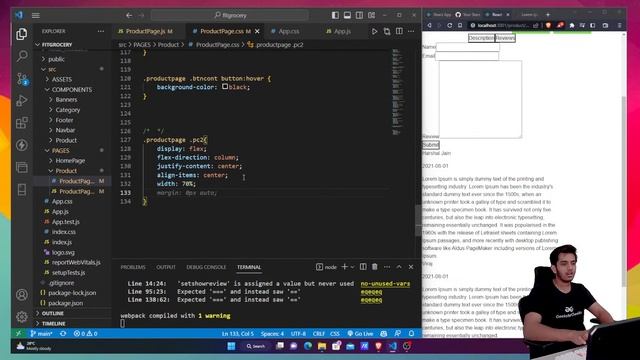Close the ProductPage.css tab
Viewport: 640px width, 360px height.
pos(257,31)
